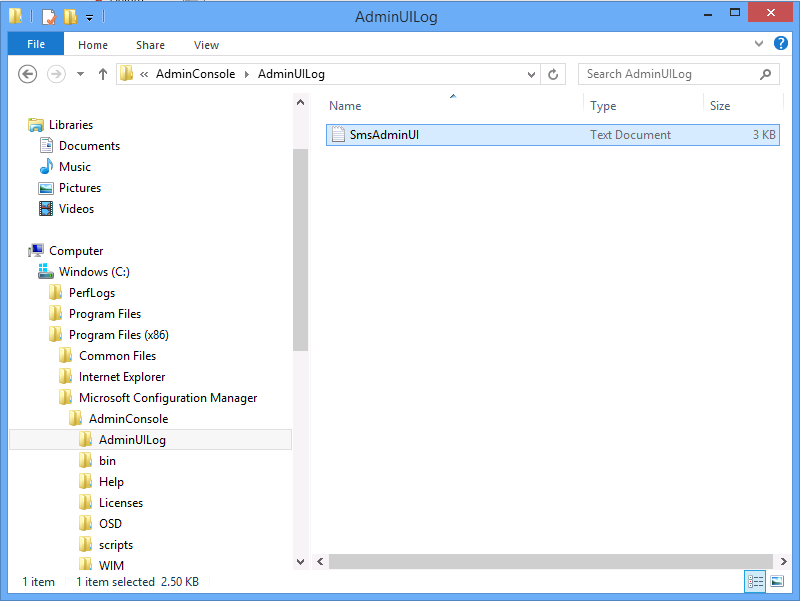Open the Licenses folder

(121, 503)
